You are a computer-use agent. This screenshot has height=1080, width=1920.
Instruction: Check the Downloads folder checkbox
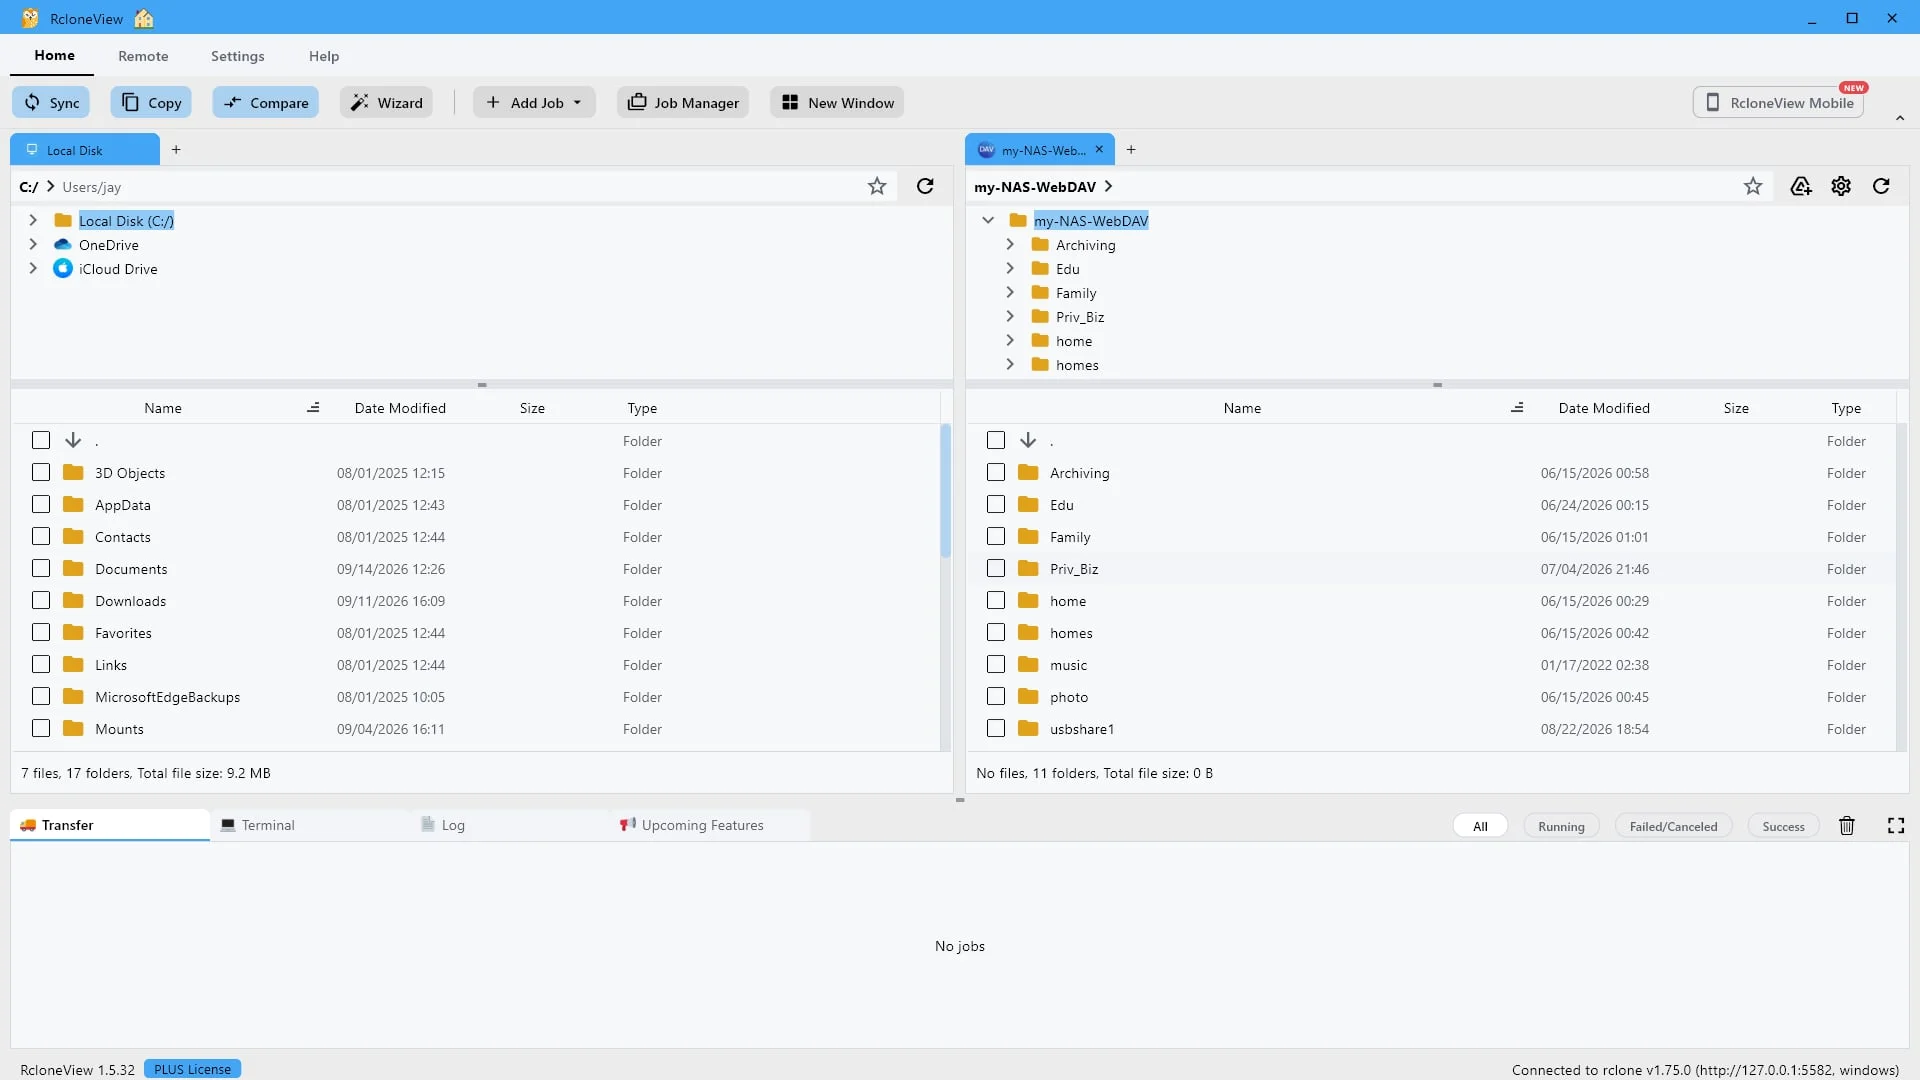point(41,600)
